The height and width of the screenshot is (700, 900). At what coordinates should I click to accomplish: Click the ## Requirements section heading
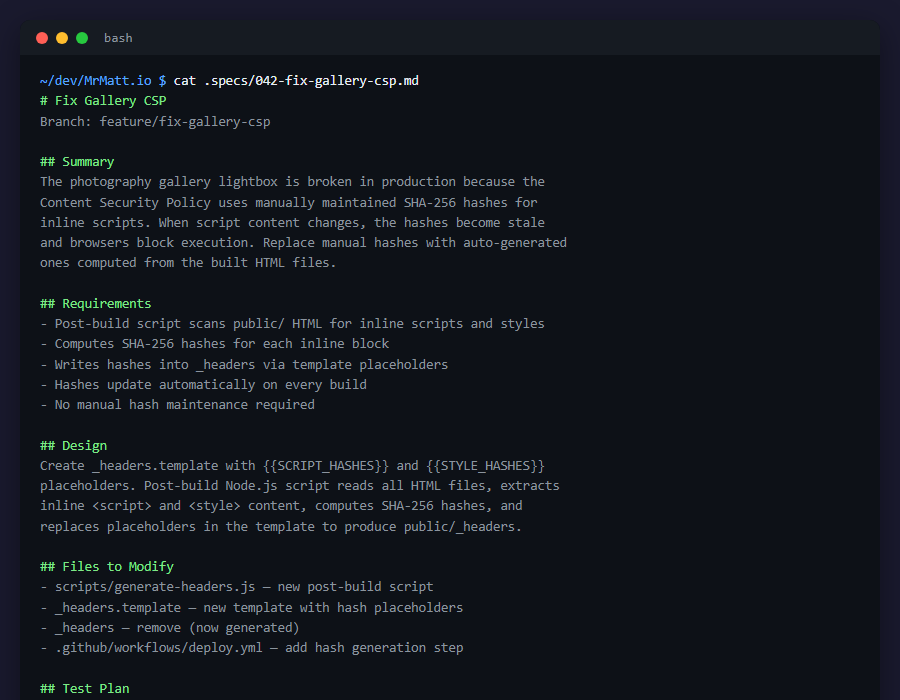[95, 303]
